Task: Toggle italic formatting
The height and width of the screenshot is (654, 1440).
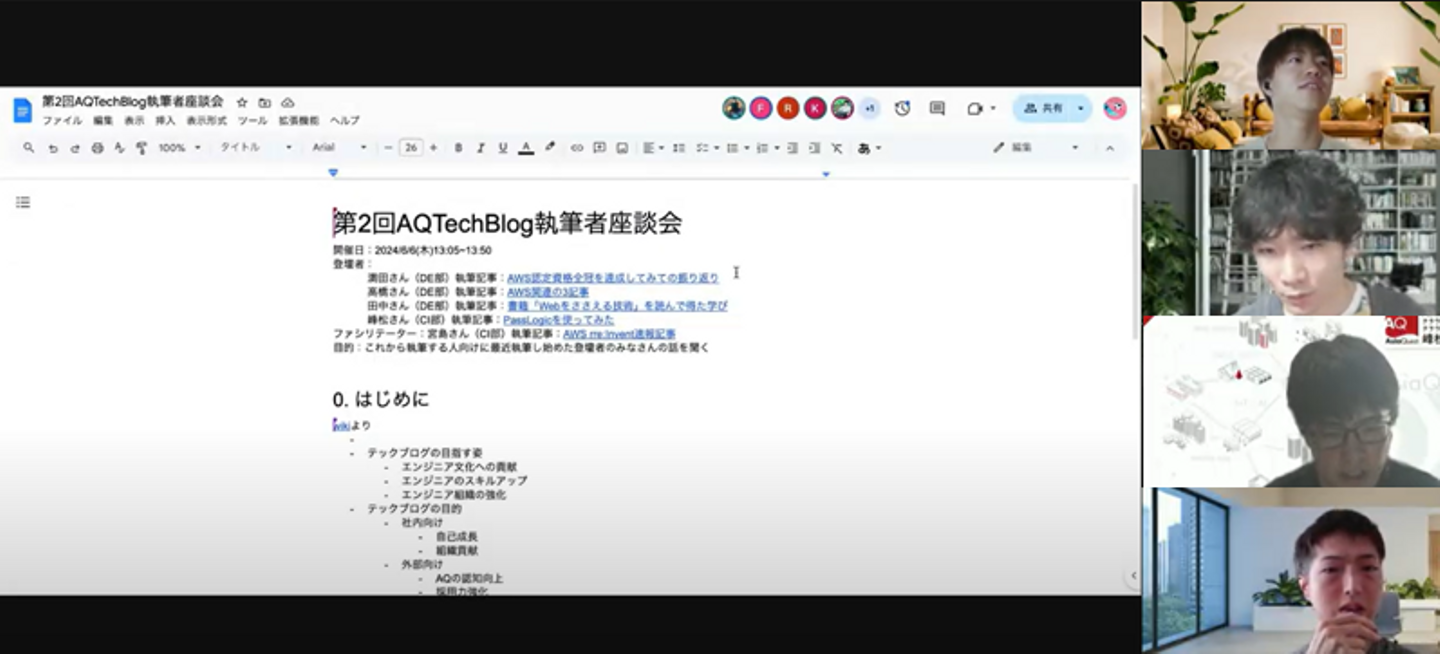Action: [480, 148]
